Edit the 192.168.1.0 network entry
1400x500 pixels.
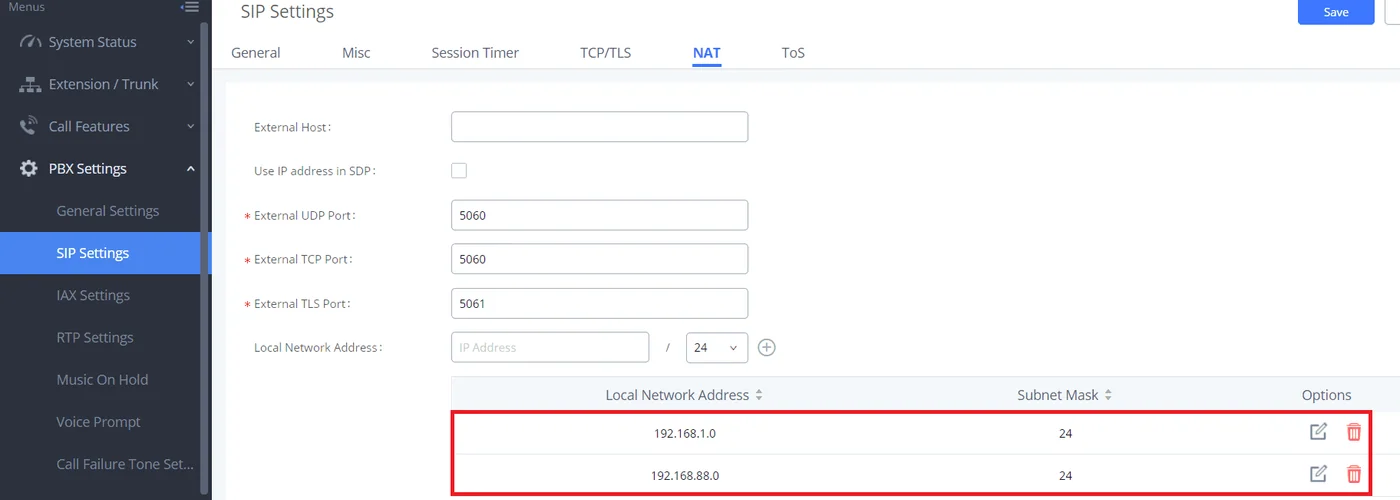pos(1319,432)
